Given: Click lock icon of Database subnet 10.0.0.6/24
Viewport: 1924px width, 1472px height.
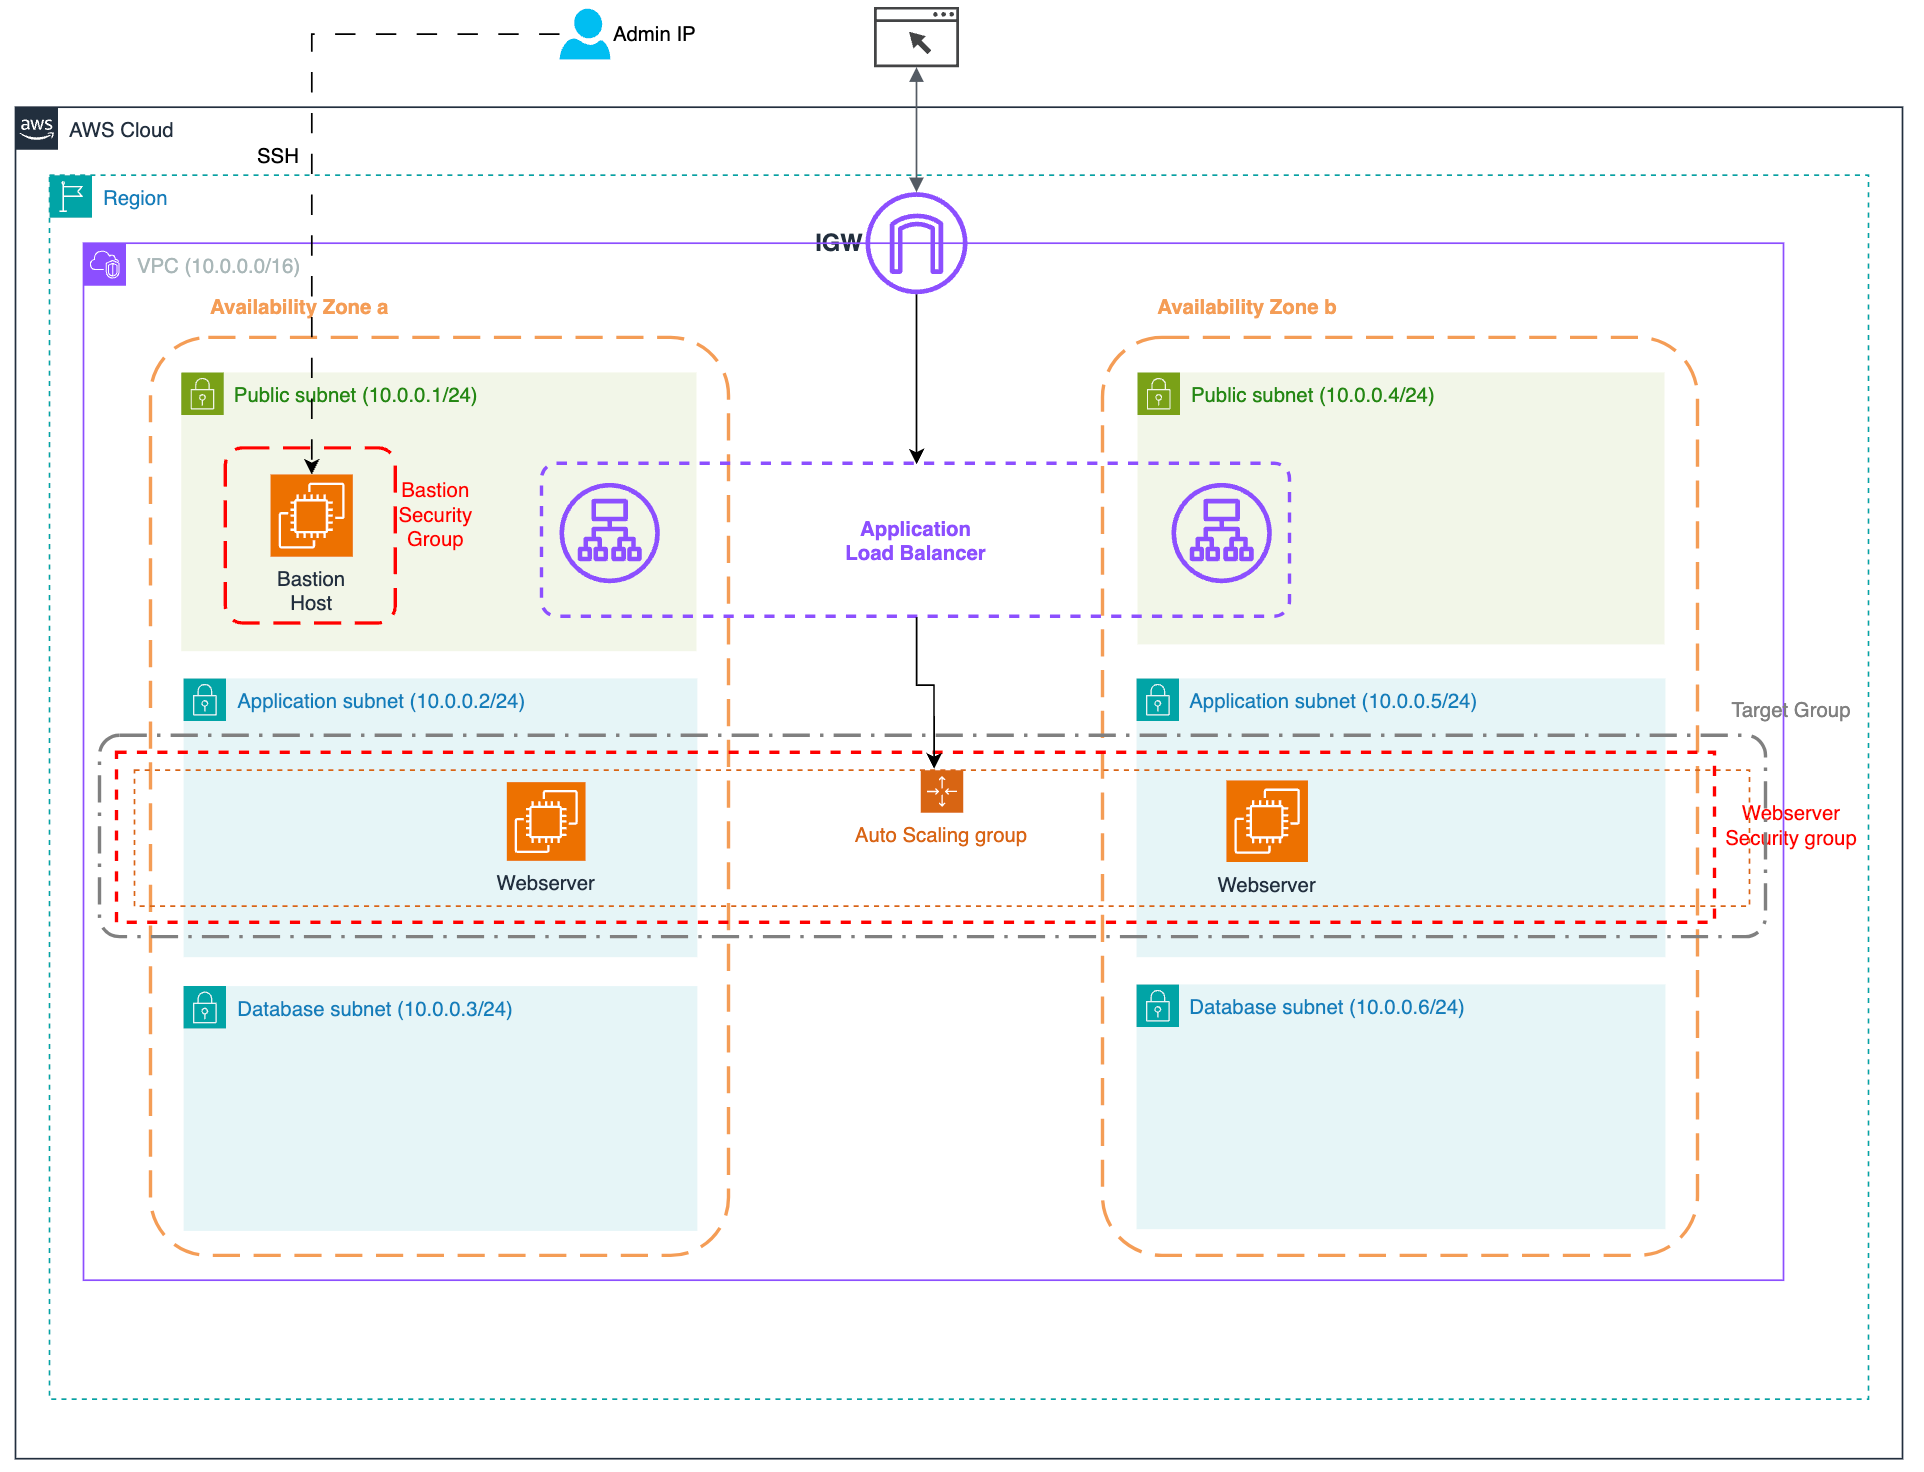Looking at the screenshot, I should [x=1158, y=1007].
